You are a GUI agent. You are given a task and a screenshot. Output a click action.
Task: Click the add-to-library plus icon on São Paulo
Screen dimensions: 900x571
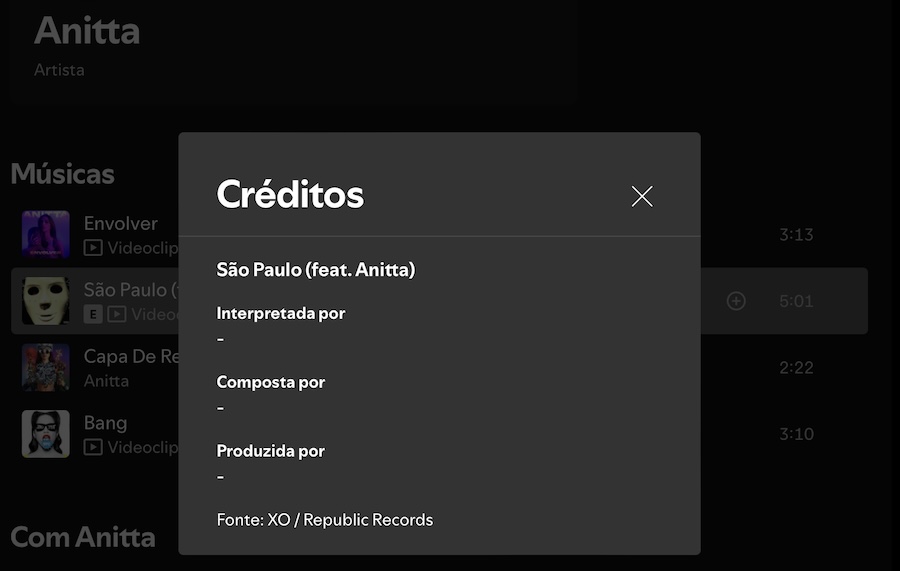736,301
